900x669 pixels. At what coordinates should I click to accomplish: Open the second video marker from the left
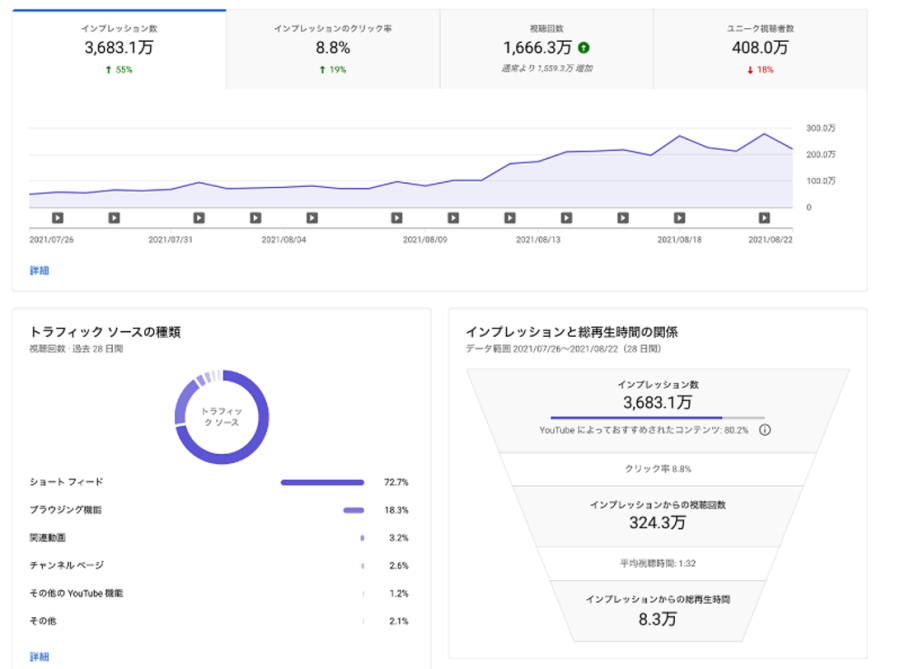(114, 217)
